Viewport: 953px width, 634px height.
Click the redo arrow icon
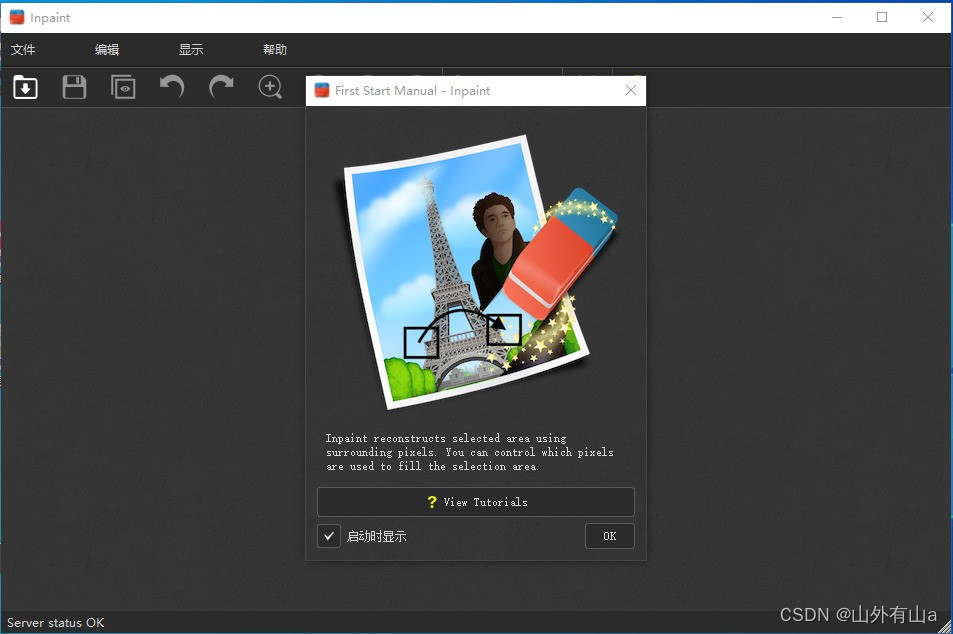point(221,87)
